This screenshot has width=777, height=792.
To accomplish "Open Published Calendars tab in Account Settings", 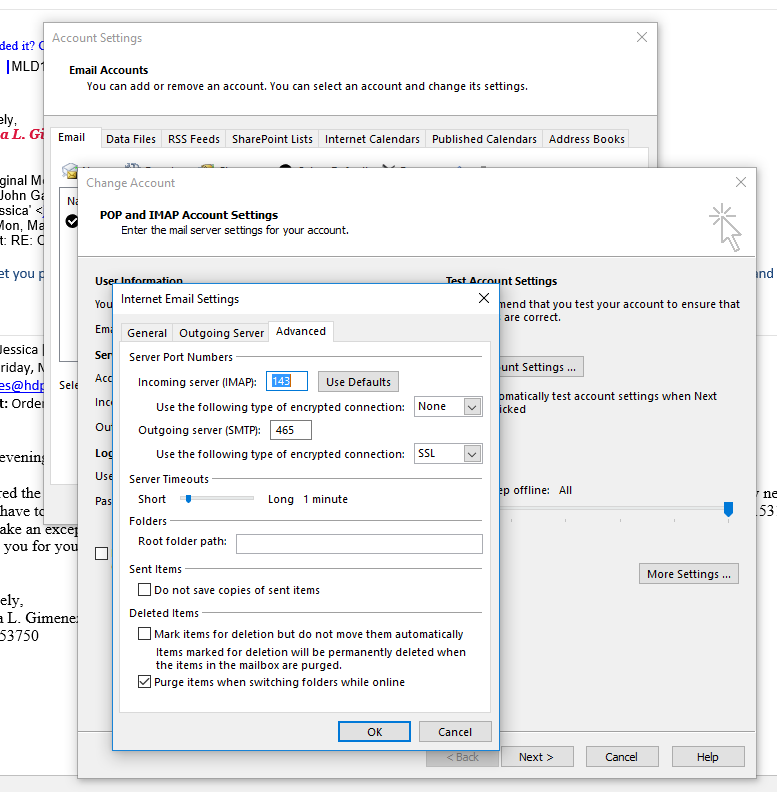I will coord(484,139).
